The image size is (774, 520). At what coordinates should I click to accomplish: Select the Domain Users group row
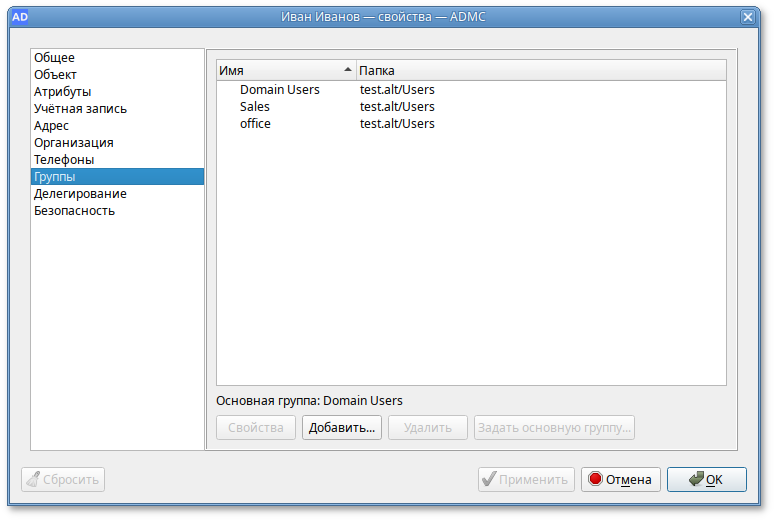point(279,90)
